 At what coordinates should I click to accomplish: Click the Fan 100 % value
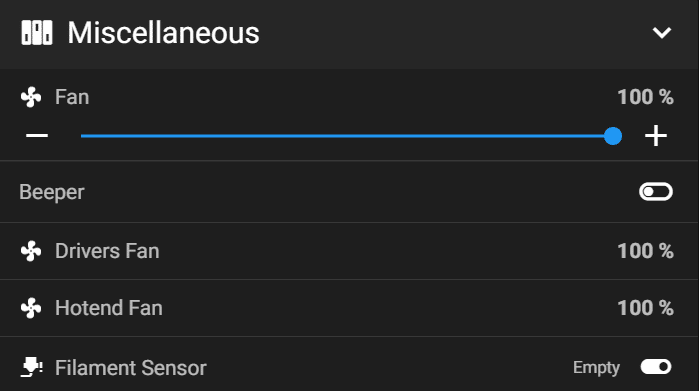(x=646, y=97)
